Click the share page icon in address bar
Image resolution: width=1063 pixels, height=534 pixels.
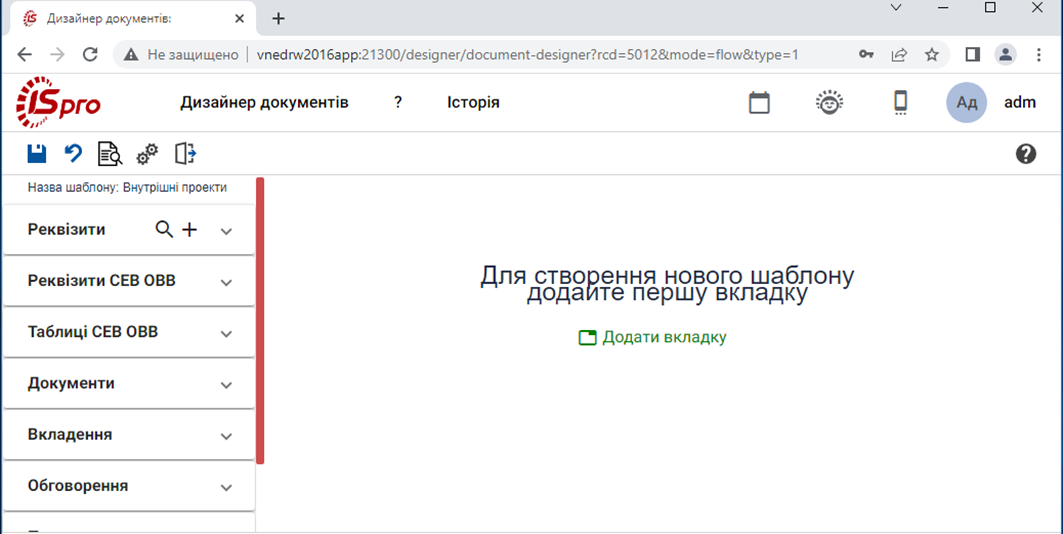[900, 54]
